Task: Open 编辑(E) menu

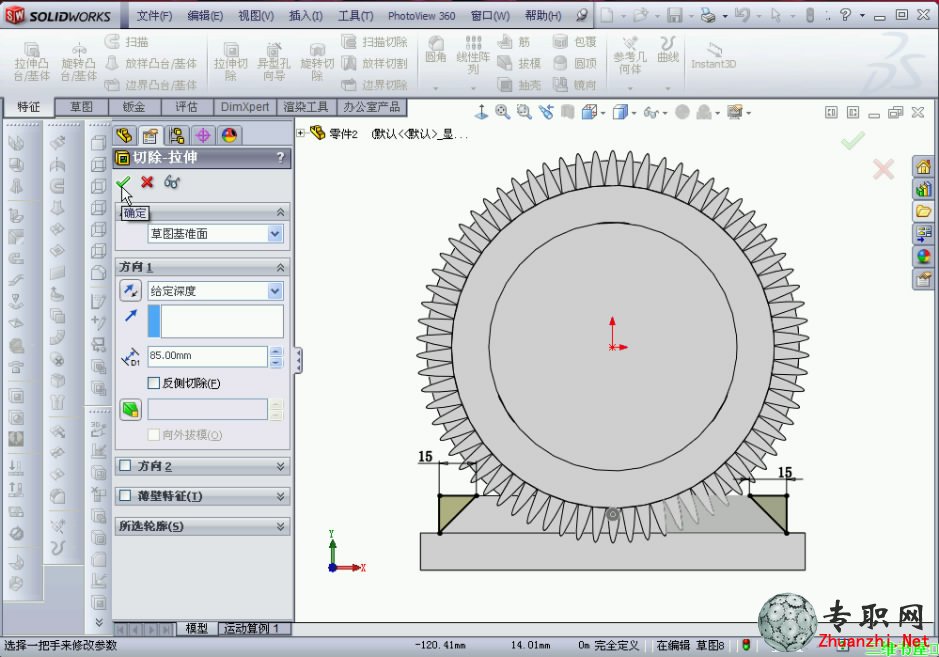Action: (x=205, y=16)
